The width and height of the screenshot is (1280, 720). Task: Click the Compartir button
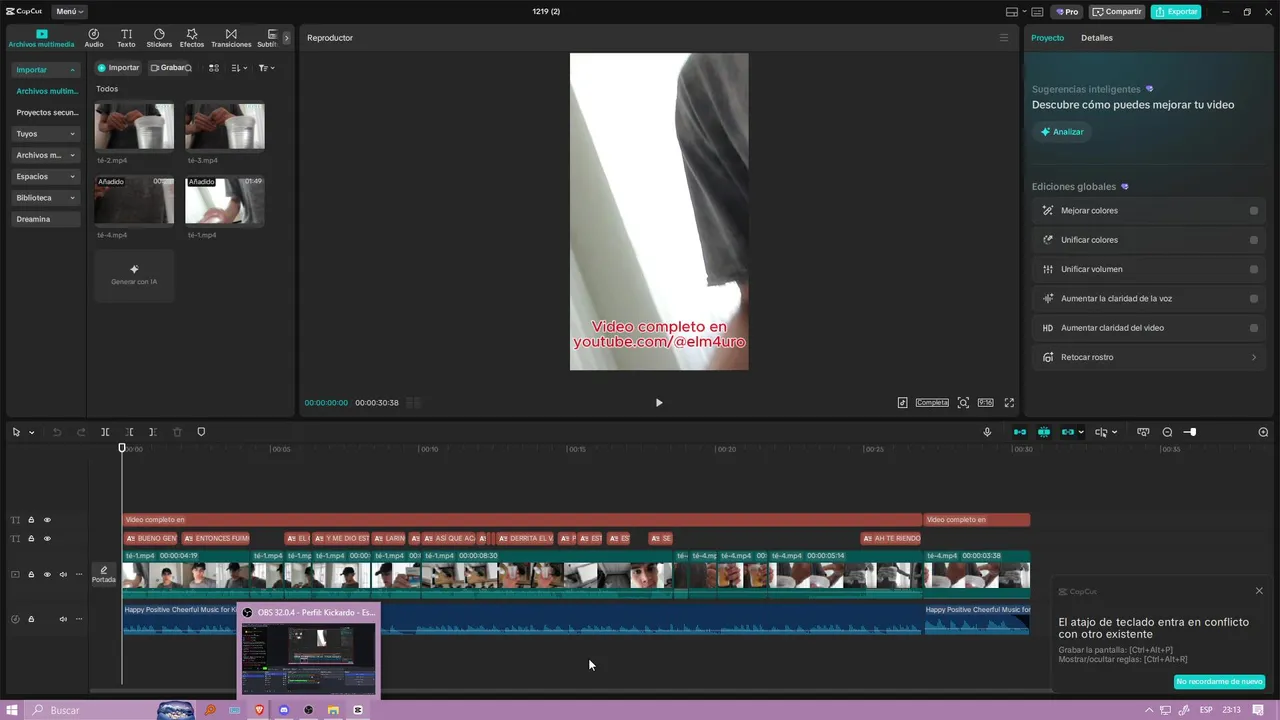[1117, 12]
